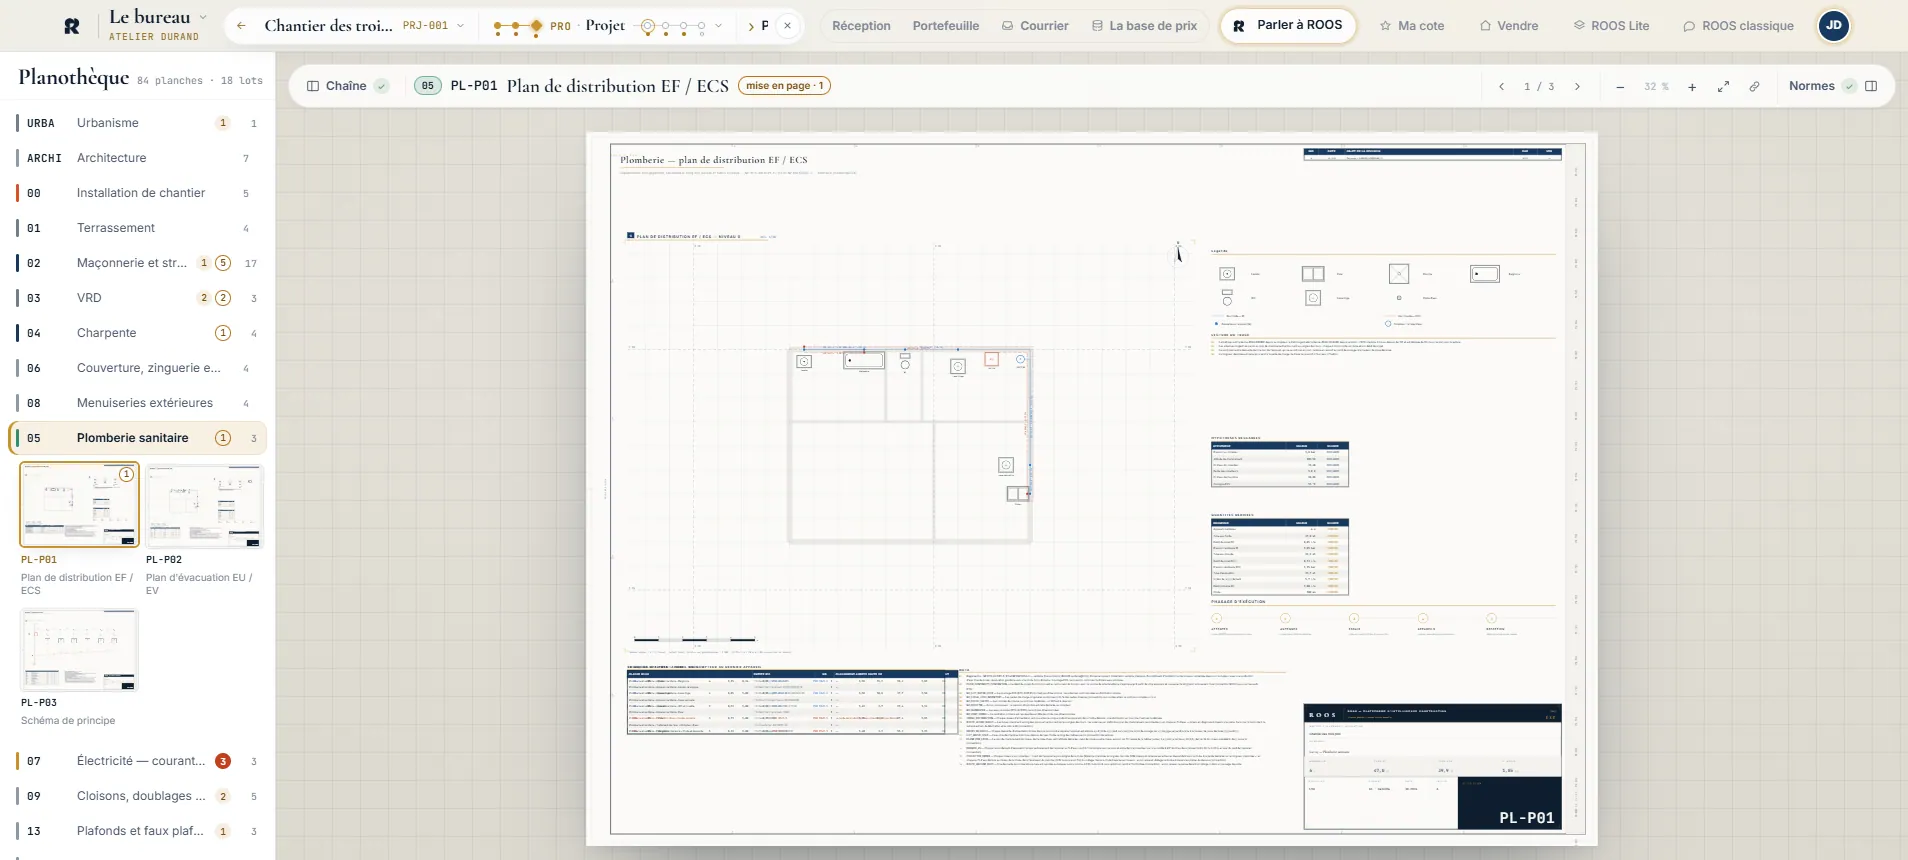The height and width of the screenshot is (860, 1908).
Task: Click the PRO phase diamond marker
Action: coord(536,26)
